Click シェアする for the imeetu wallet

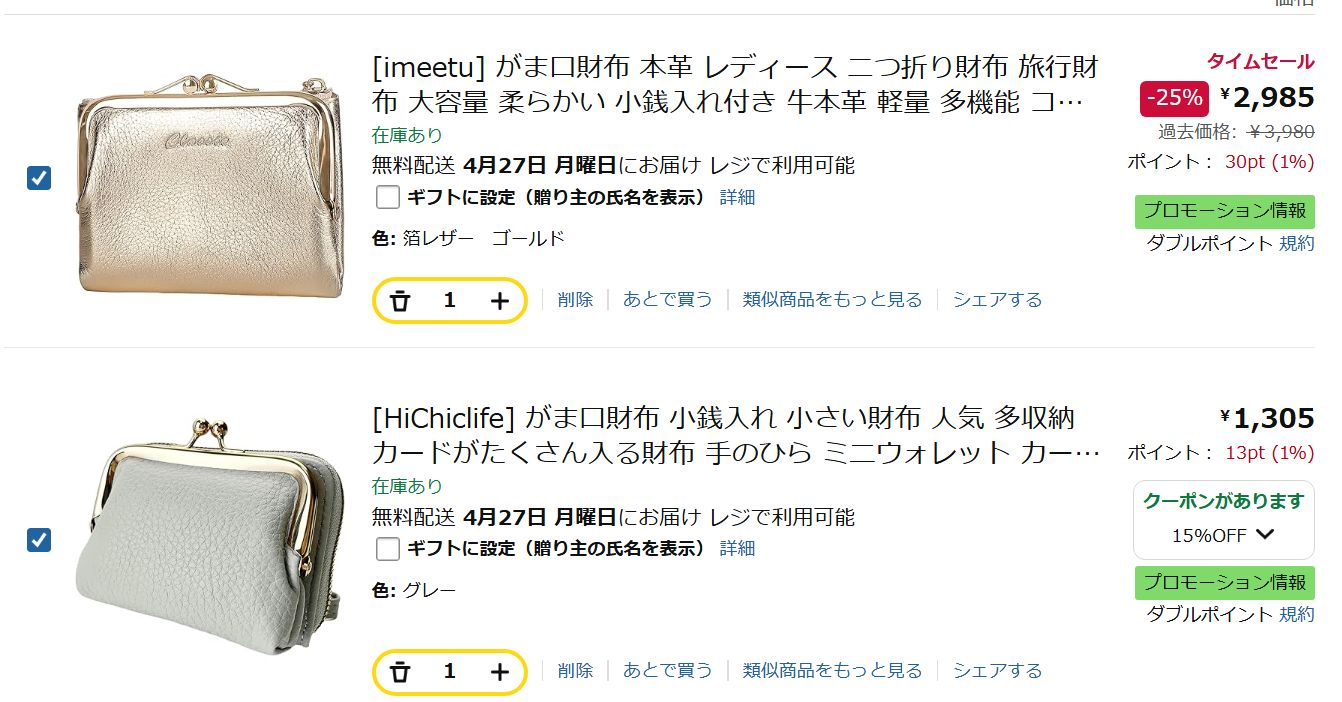(997, 300)
